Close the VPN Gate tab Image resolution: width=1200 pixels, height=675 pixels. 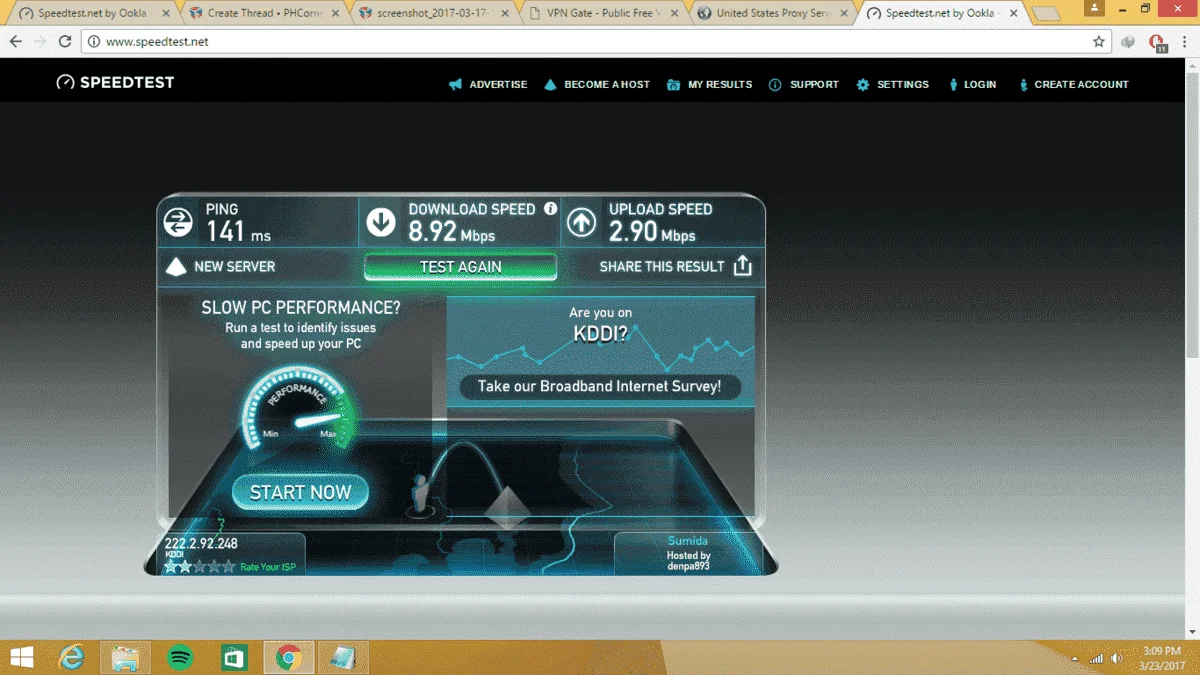point(676,14)
